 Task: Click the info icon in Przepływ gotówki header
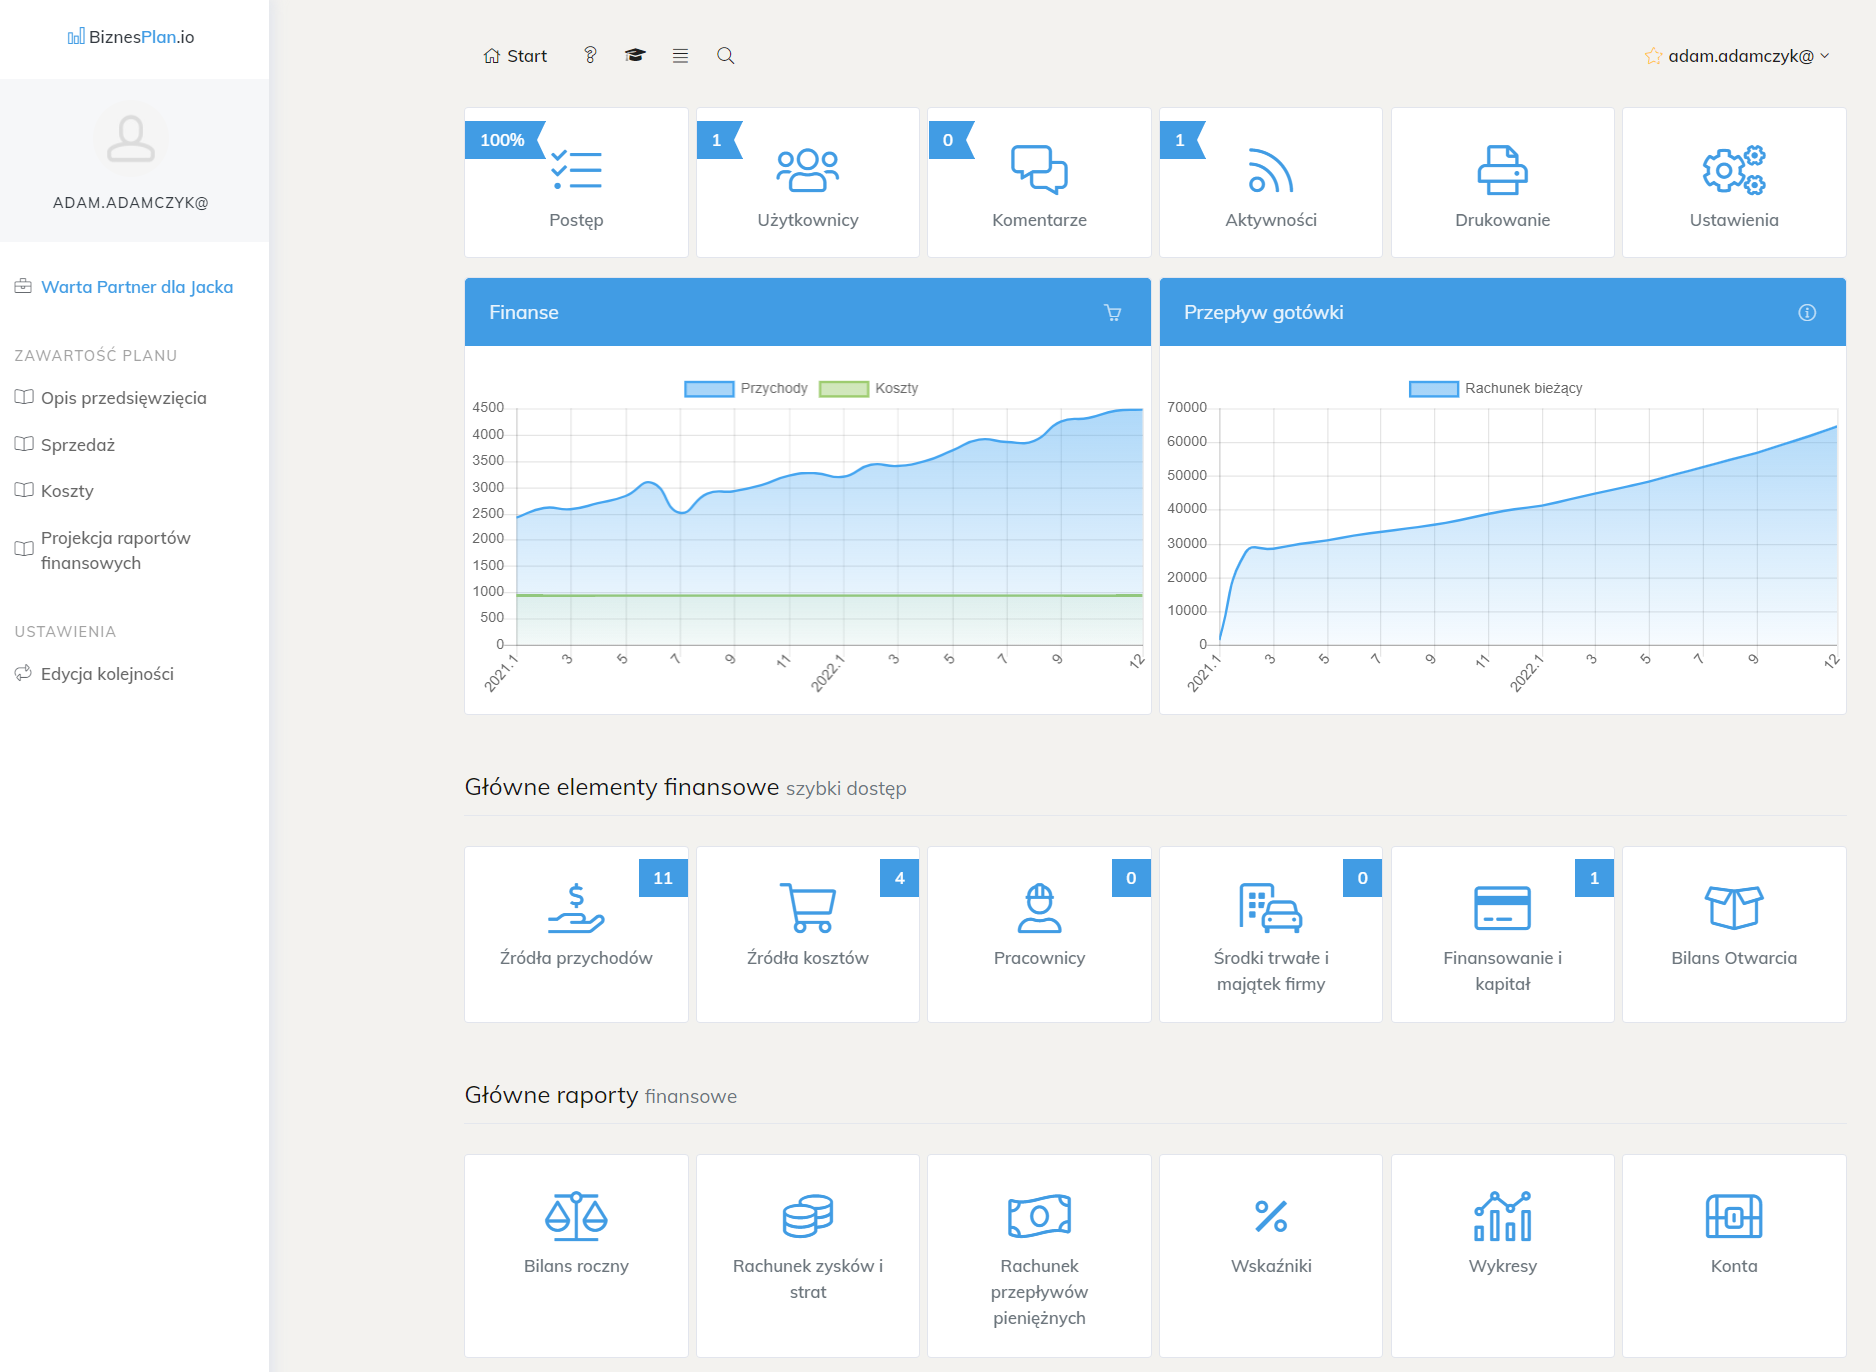1807,313
